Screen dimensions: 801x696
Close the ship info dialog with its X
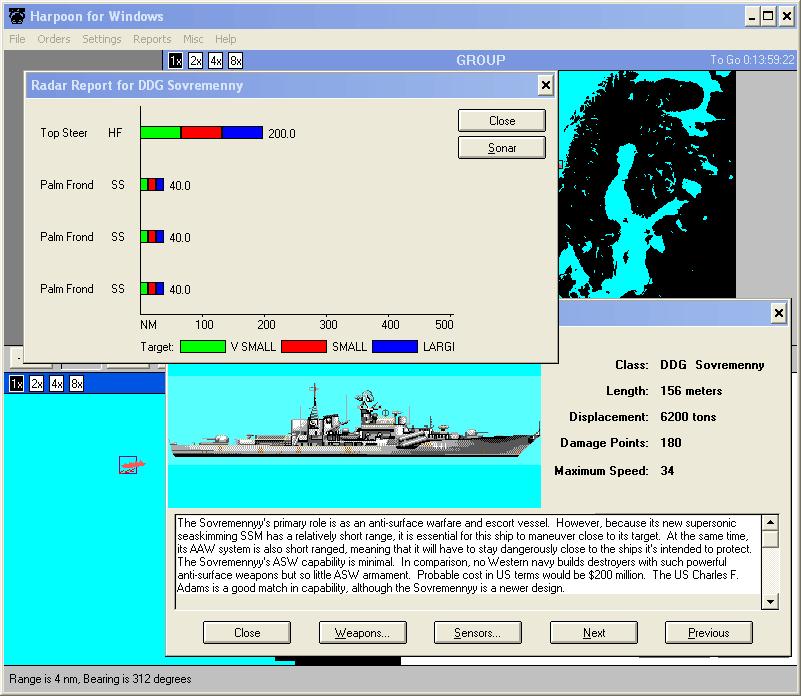click(779, 313)
